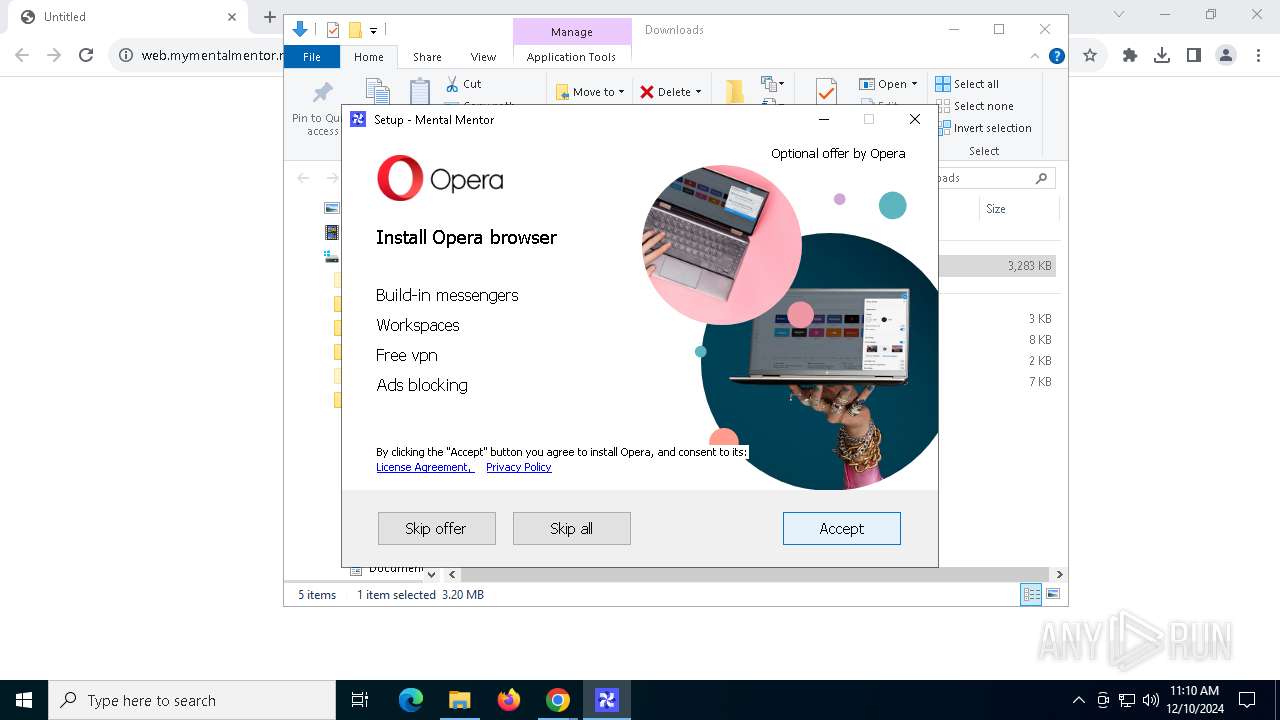The height and width of the screenshot is (720, 1280).
Task: Open Windows Start menu
Action: pos(24,700)
